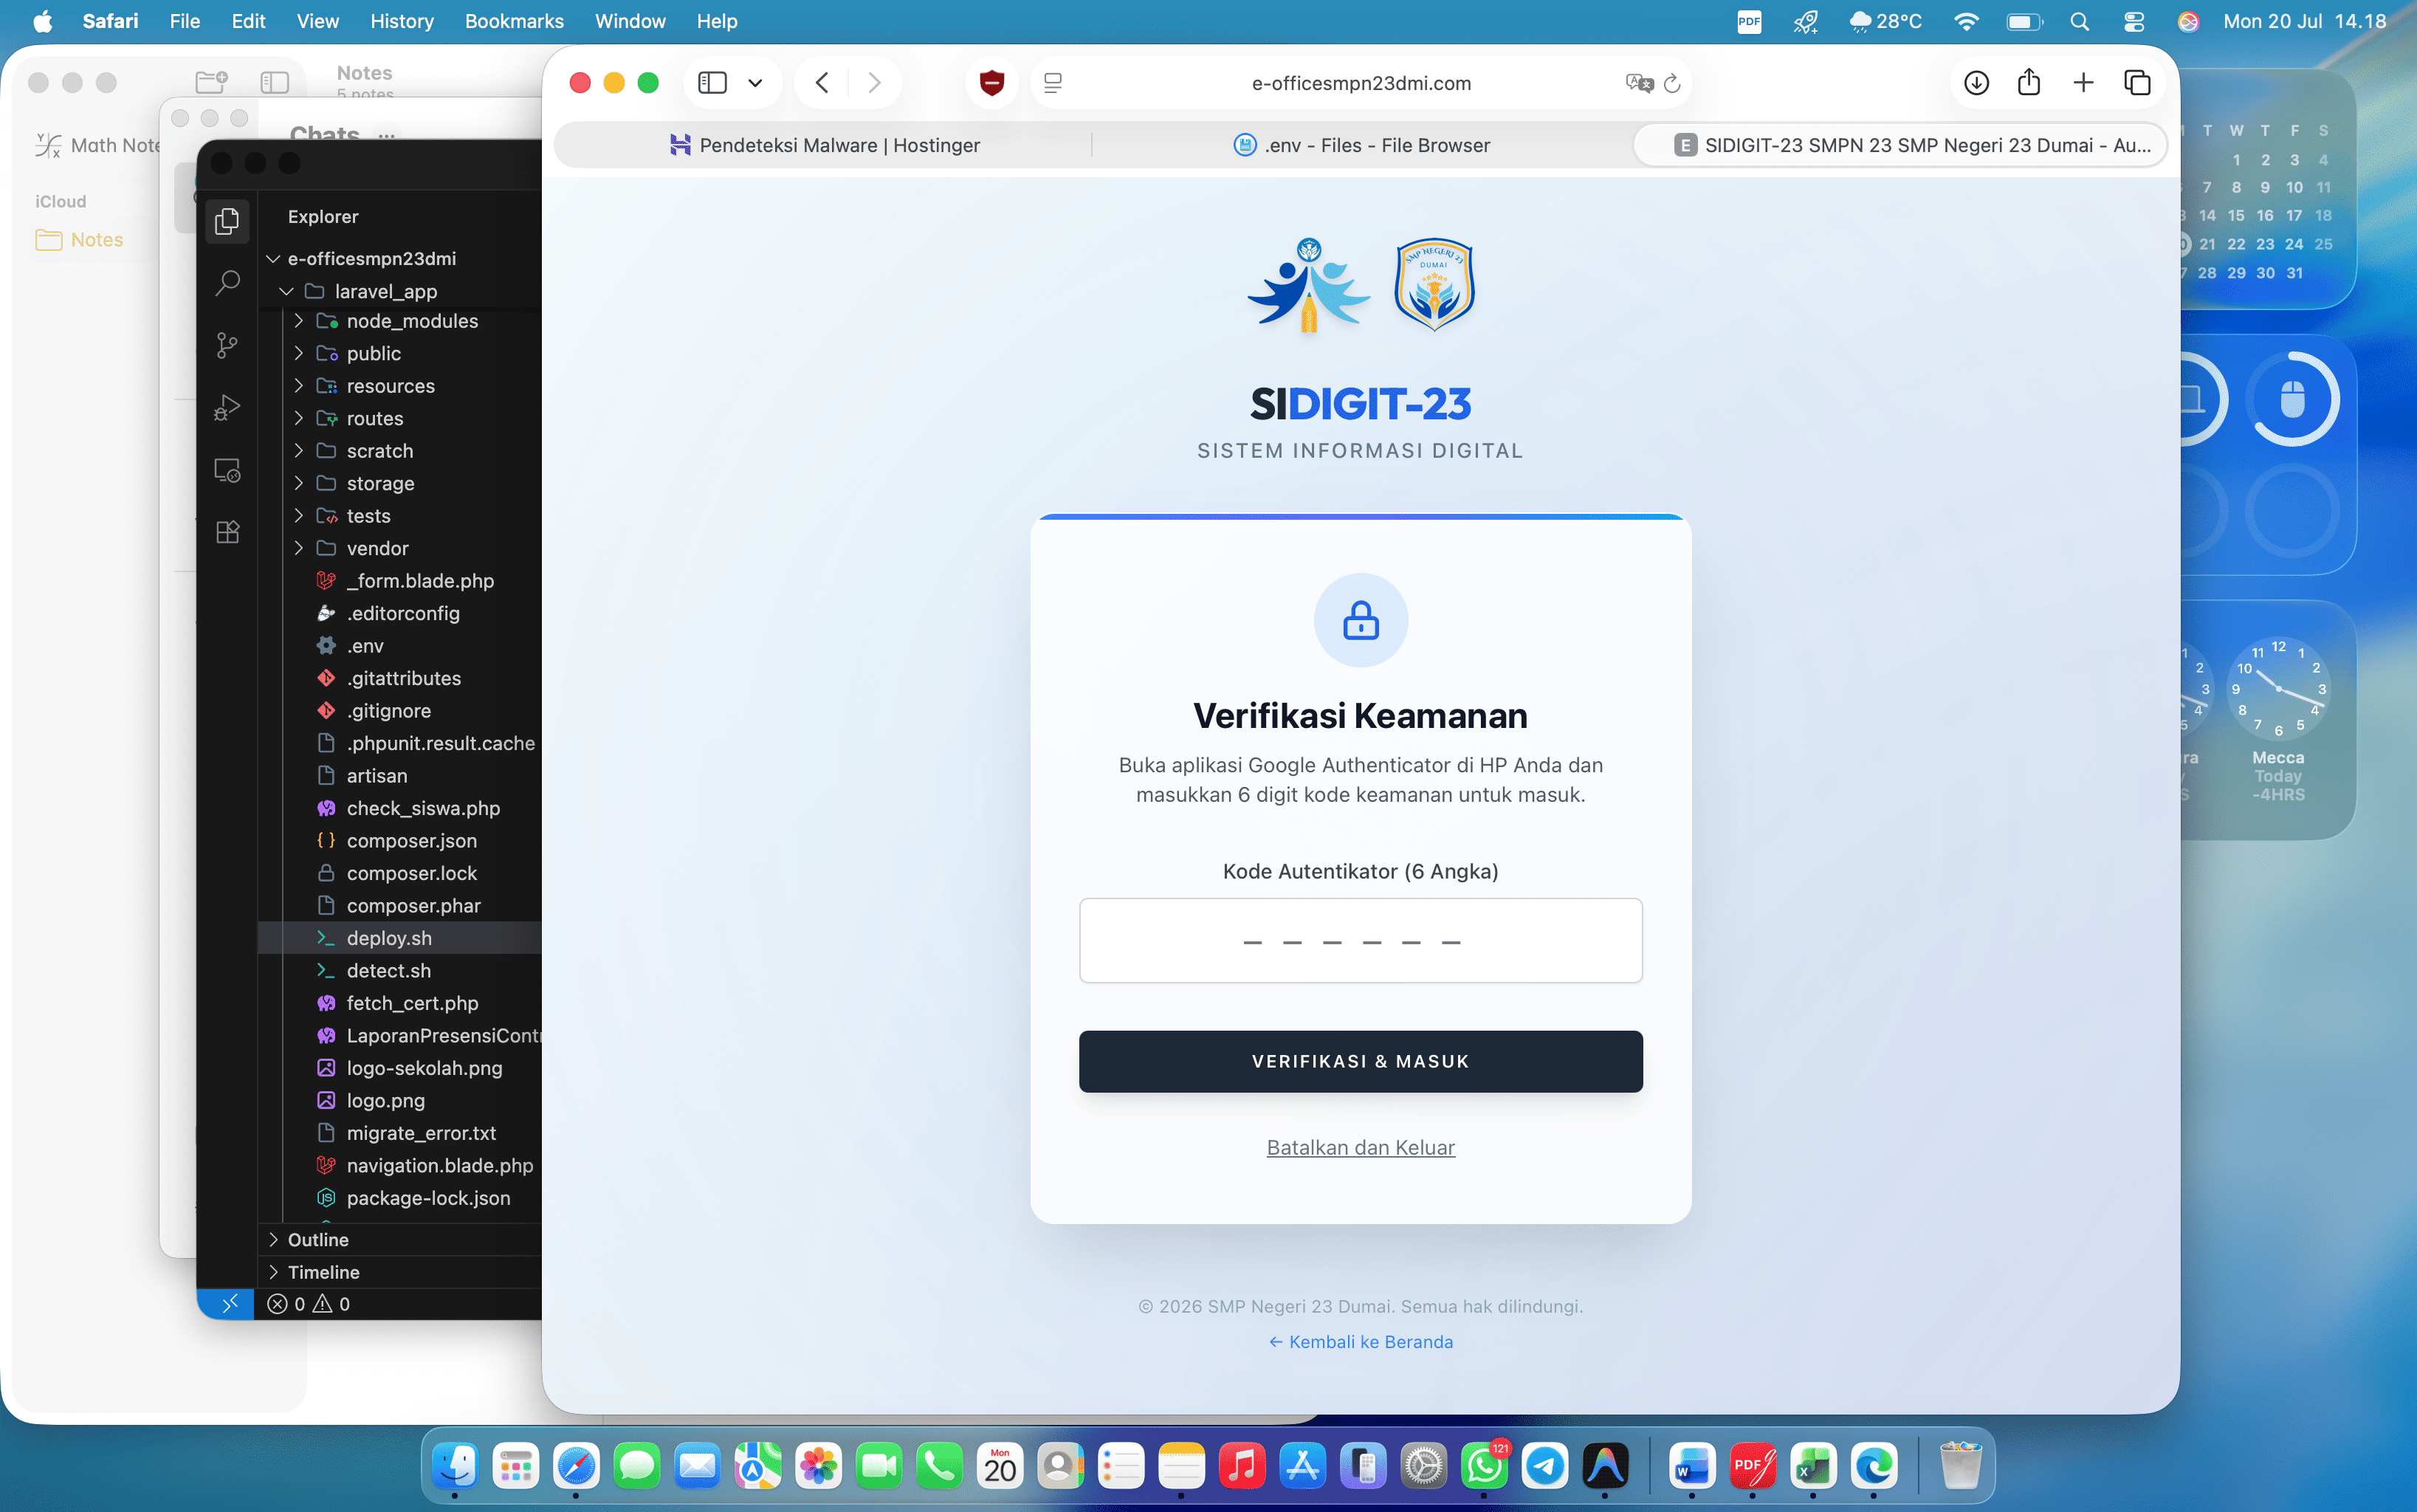Viewport: 2417px width, 1512px height.
Task: Open the Share button in Safari
Action: 2029,82
